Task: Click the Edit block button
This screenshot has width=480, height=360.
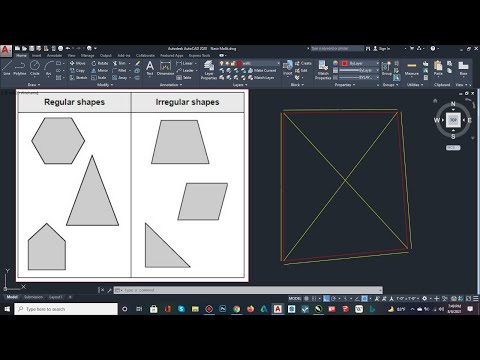Action: click(x=301, y=70)
